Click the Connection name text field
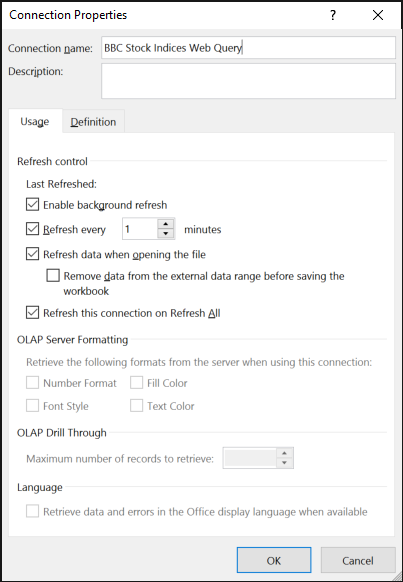The width and height of the screenshot is (403, 582). (248, 48)
